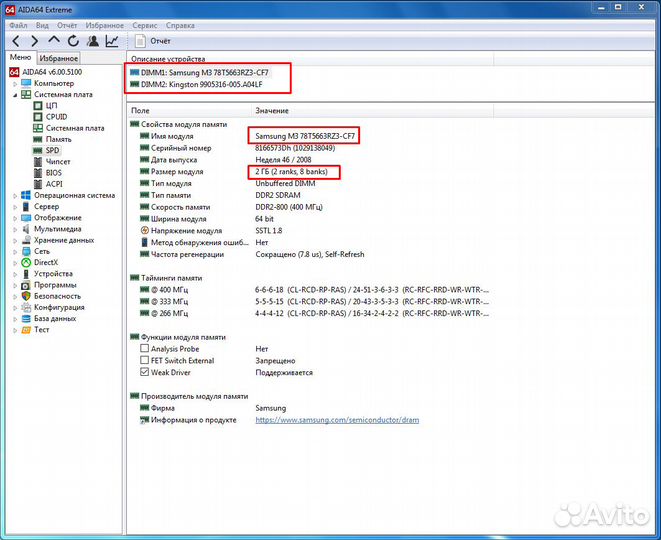This screenshot has width=661, height=540.
Task: Open the samsung.com semiconductor dram link
Action: coord(337,420)
